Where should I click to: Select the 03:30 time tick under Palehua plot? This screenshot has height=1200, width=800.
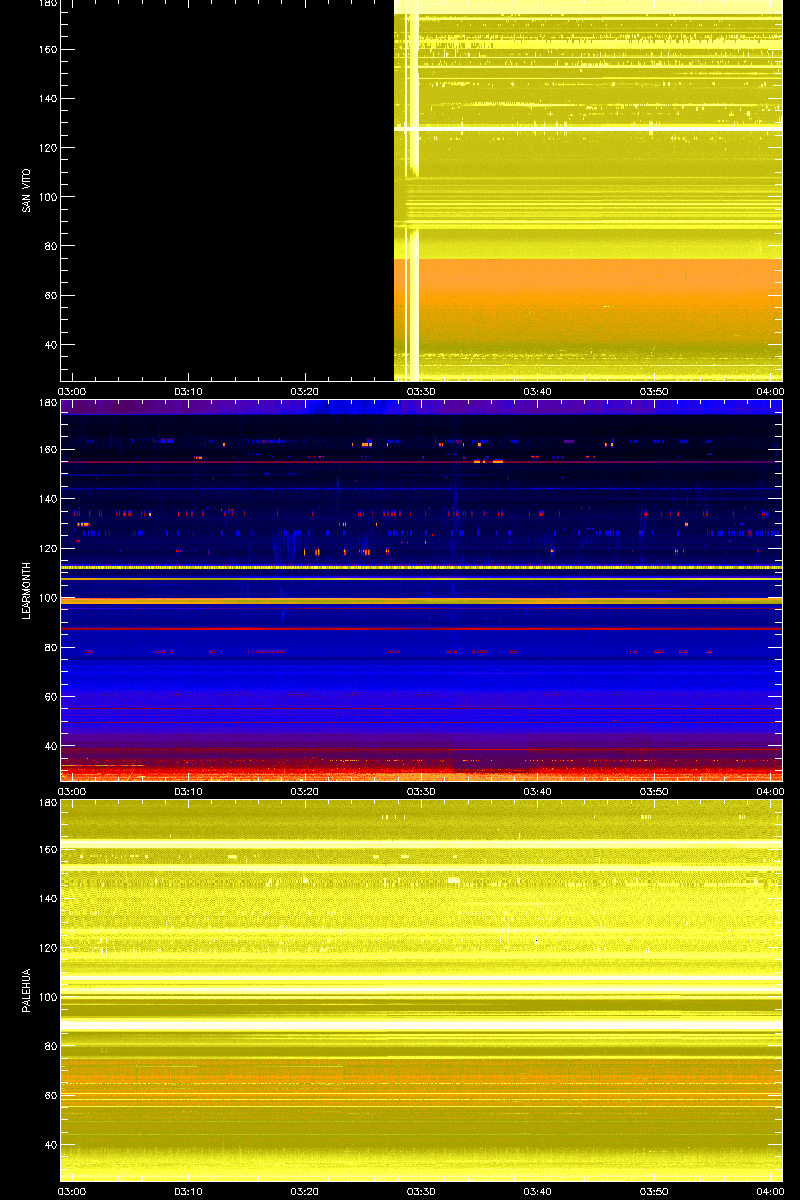click(x=420, y=1191)
